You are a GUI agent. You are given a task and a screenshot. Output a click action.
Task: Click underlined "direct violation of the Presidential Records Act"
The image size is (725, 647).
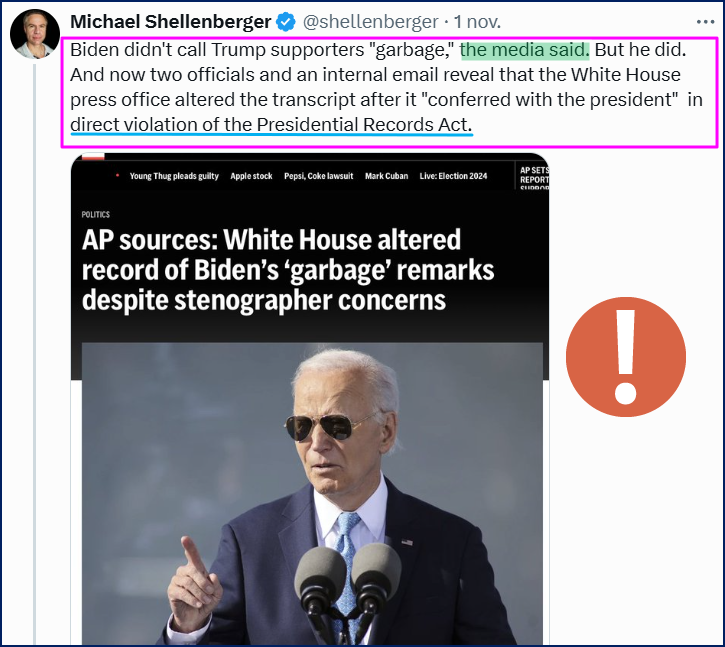pyautogui.click(x=271, y=125)
